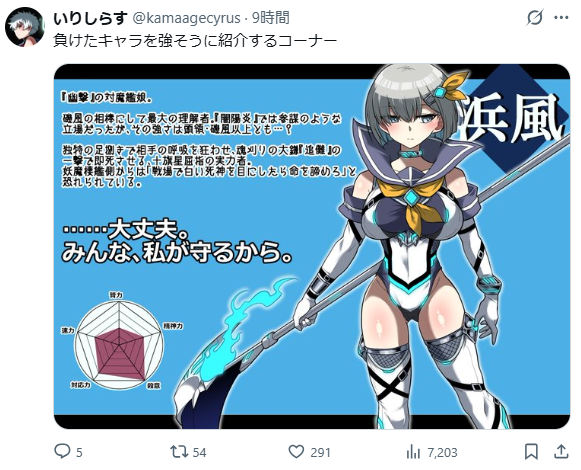Viewport: 581px width, 470px height.
Task: Click the 浜風 name title in image
Action: click(x=512, y=118)
